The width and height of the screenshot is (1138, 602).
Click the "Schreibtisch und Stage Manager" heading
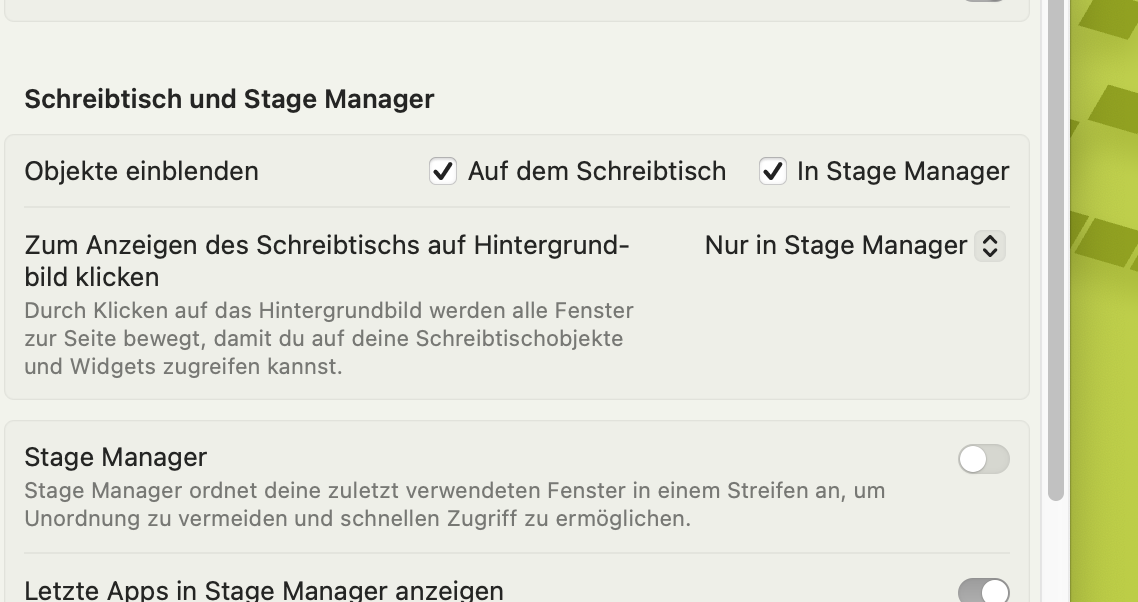pos(229,99)
